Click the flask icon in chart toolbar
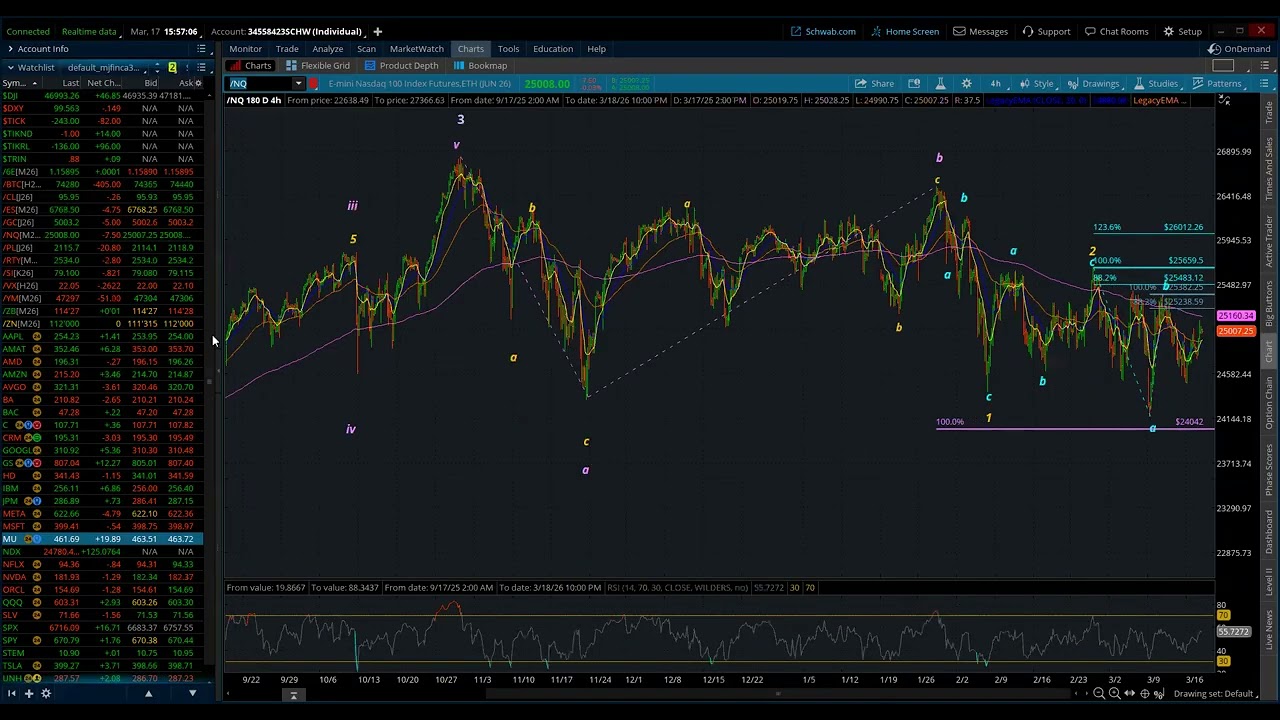Viewport: 1280px width, 720px height. pyautogui.click(x=940, y=84)
